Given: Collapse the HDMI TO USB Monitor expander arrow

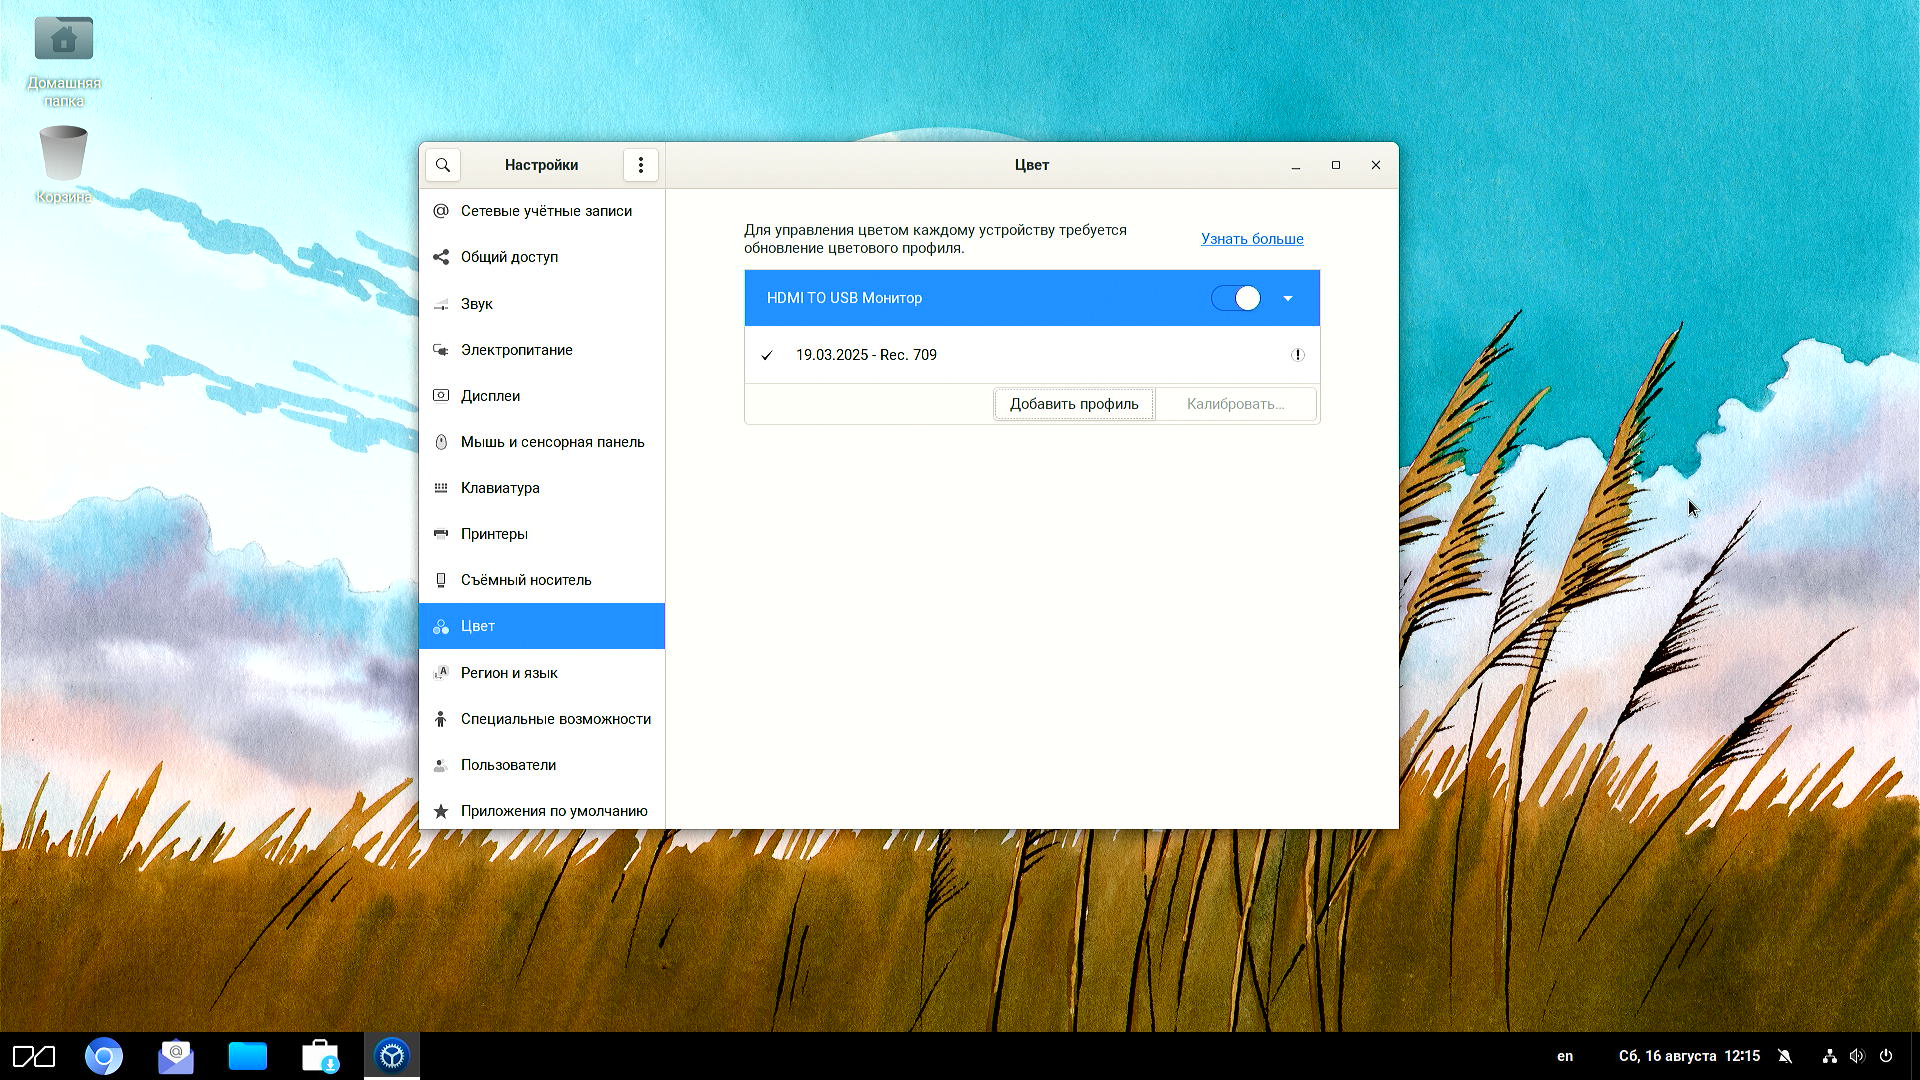Looking at the screenshot, I should pyautogui.click(x=1288, y=298).
